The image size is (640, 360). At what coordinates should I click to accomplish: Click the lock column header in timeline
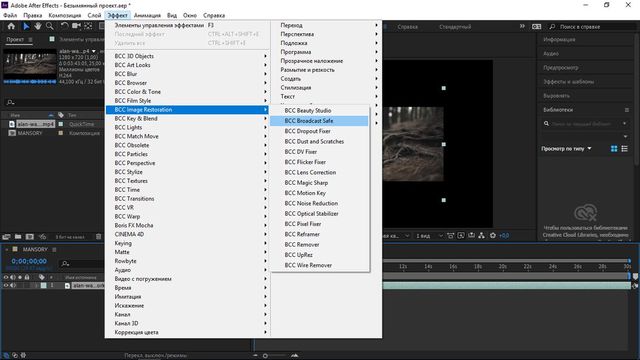(x=27, y=277)
